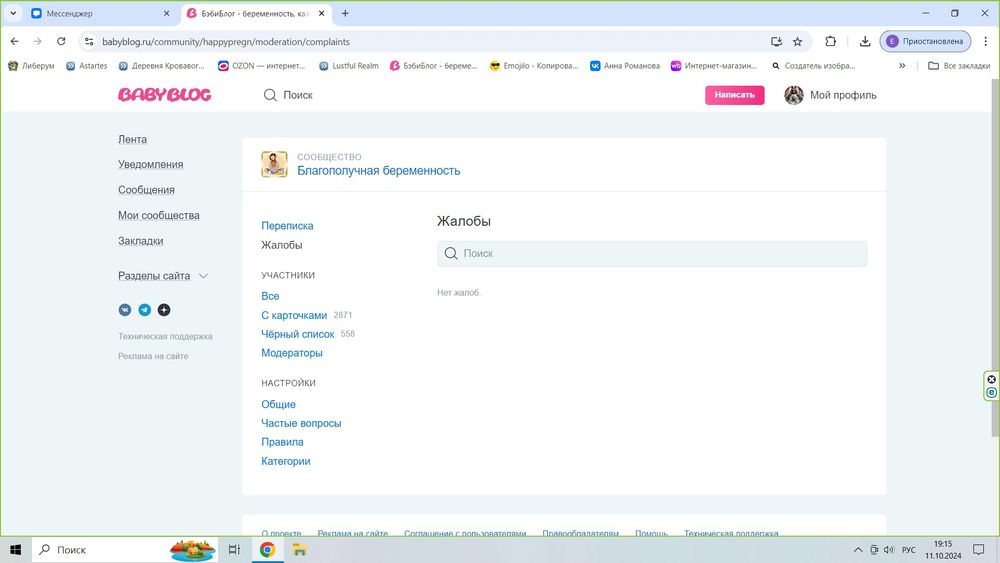The width and height of the screenshot is (1000, 563).
Task: Click the Приостановлена profile button
Action: [925, 41]
